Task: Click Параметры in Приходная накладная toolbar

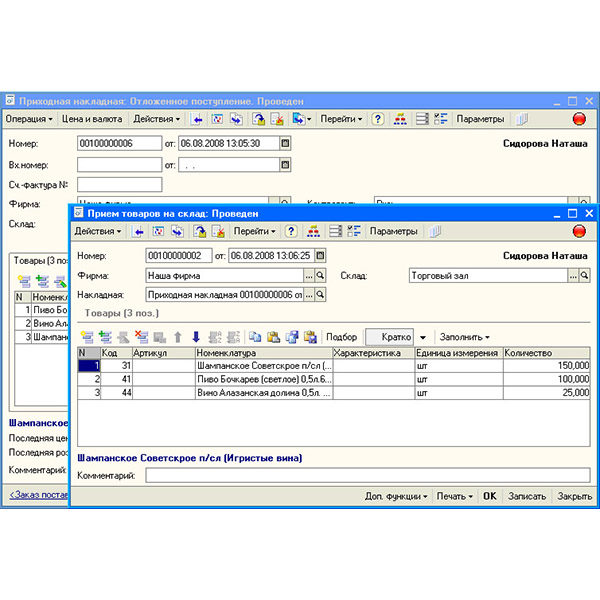Action: click(480, 119)
